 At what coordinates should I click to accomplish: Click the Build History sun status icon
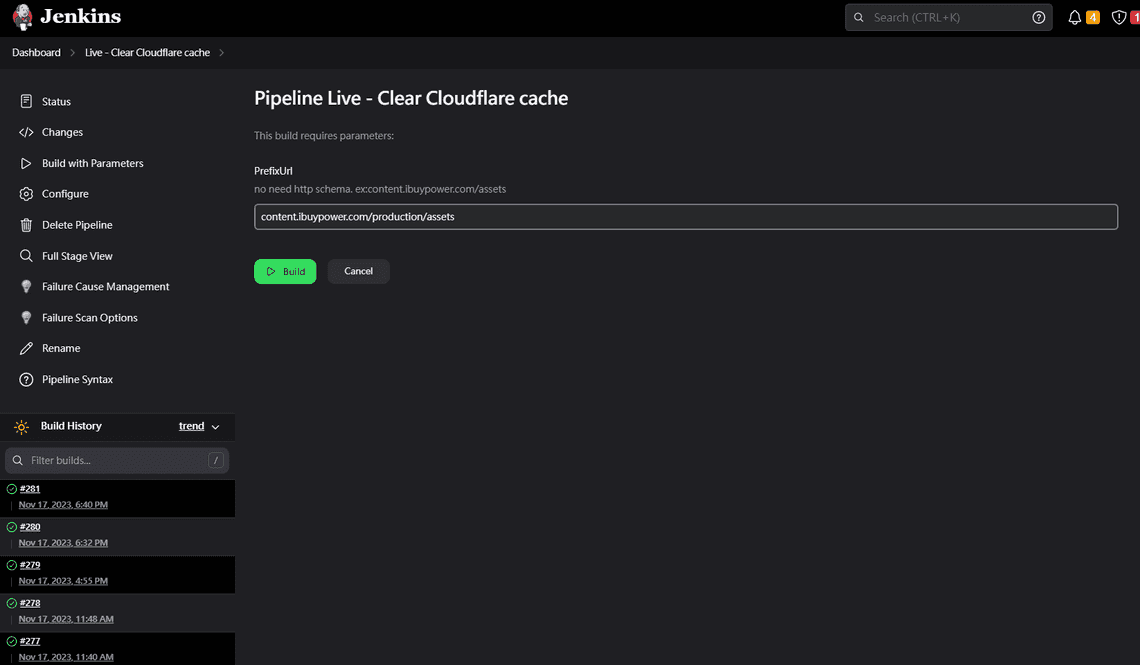point(22,427)
